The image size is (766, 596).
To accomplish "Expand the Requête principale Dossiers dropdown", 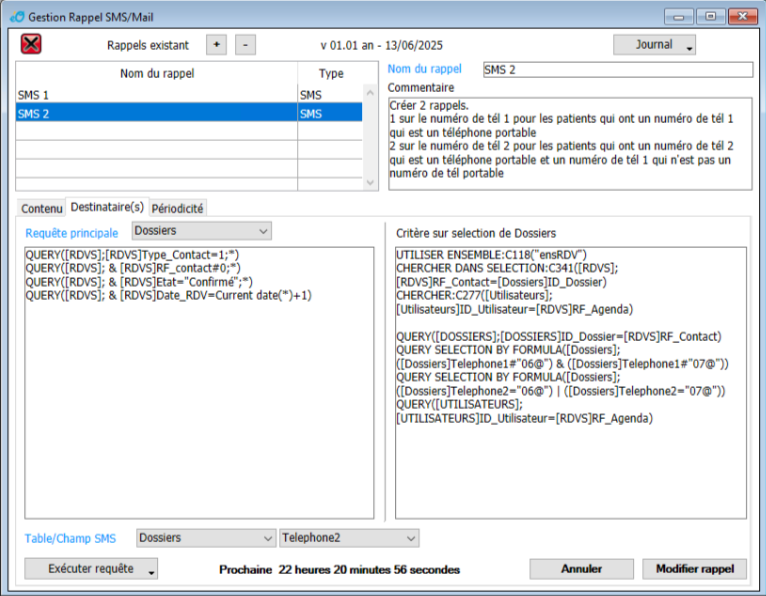I will [201, 231].
